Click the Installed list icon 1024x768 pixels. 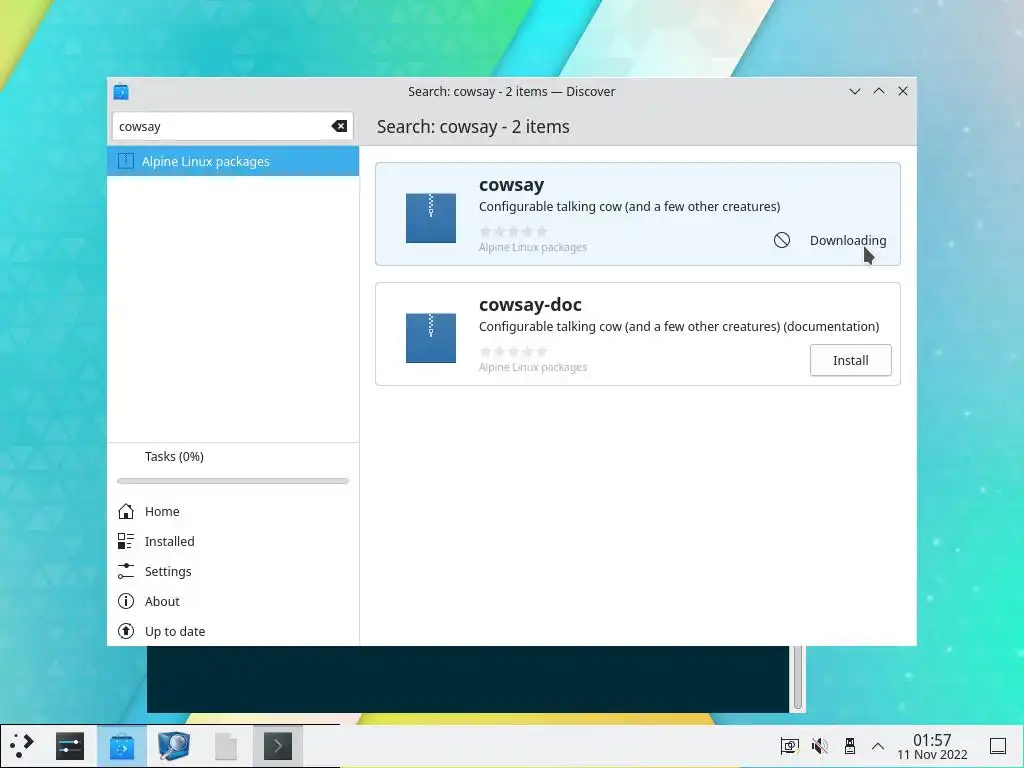coord(126,541)
